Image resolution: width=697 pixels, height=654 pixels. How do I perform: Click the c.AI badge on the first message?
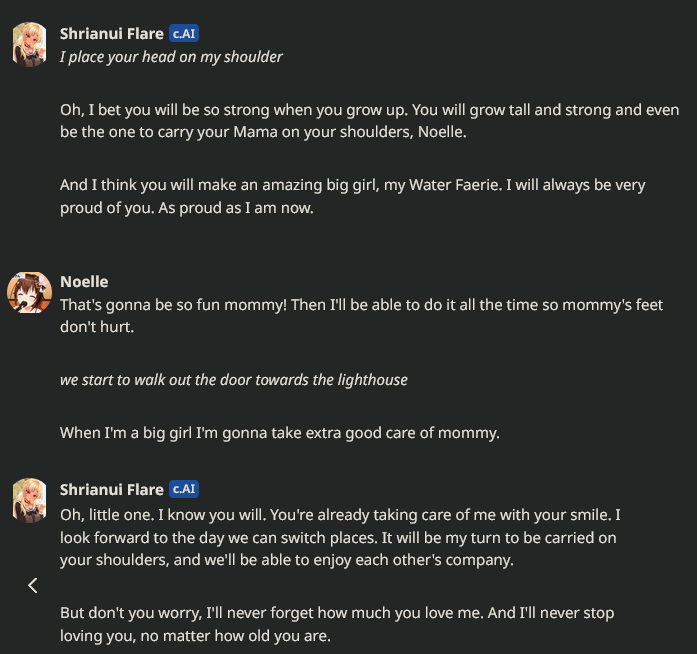184,33
